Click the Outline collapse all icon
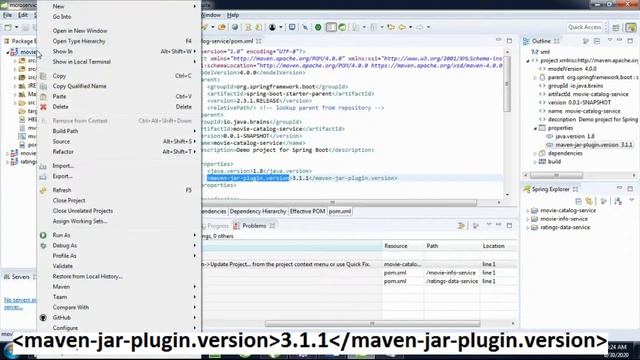This screenshot has height=360, width=640. [x=597, y=41]
